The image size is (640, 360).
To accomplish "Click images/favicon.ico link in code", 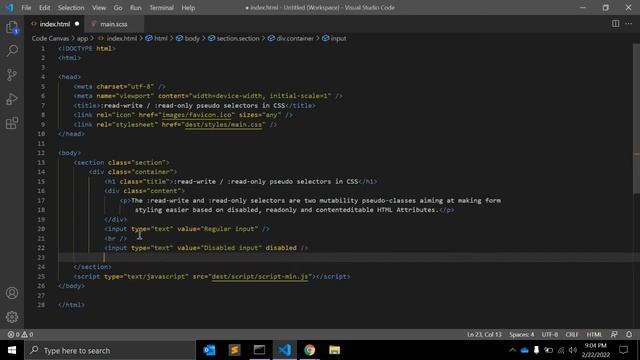I will (196, 115).
